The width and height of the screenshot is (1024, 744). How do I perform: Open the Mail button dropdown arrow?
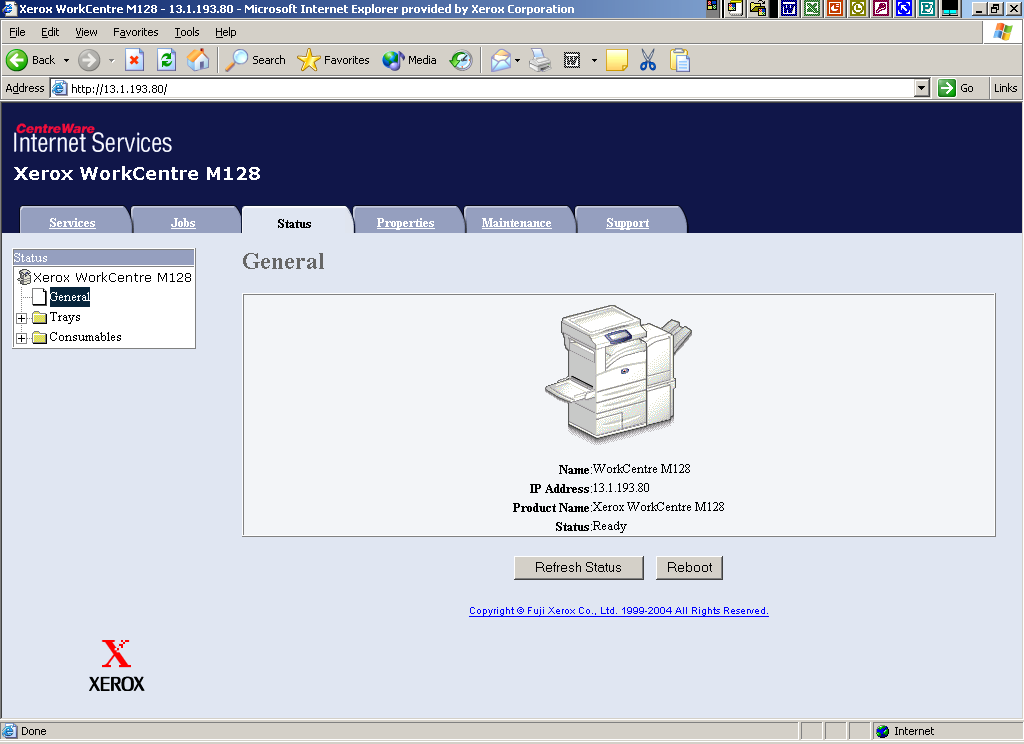pos(517,61)
